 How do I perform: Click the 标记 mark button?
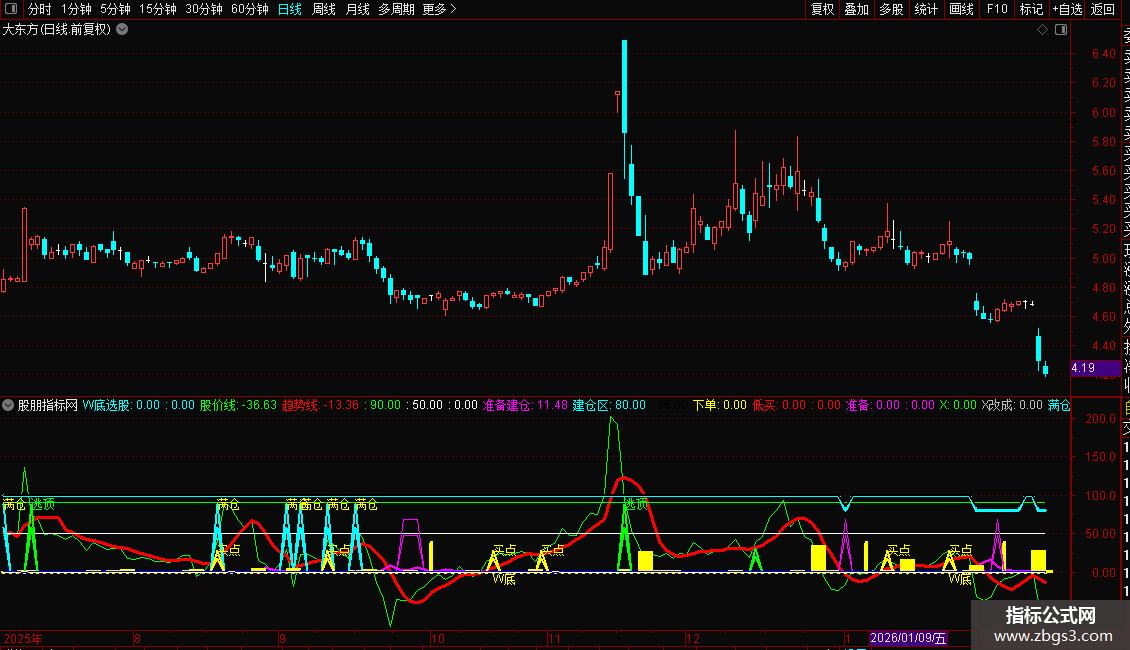coord(1031,9)
